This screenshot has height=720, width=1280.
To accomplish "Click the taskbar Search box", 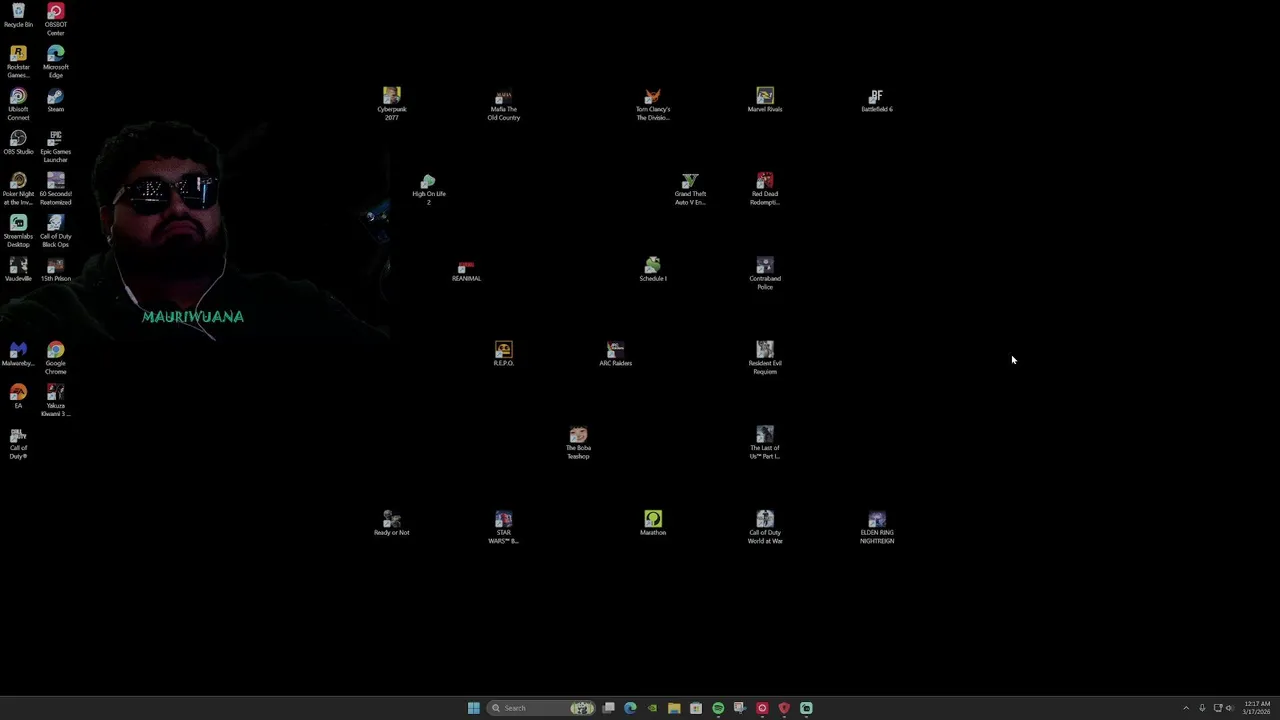I will click(541, 708).
